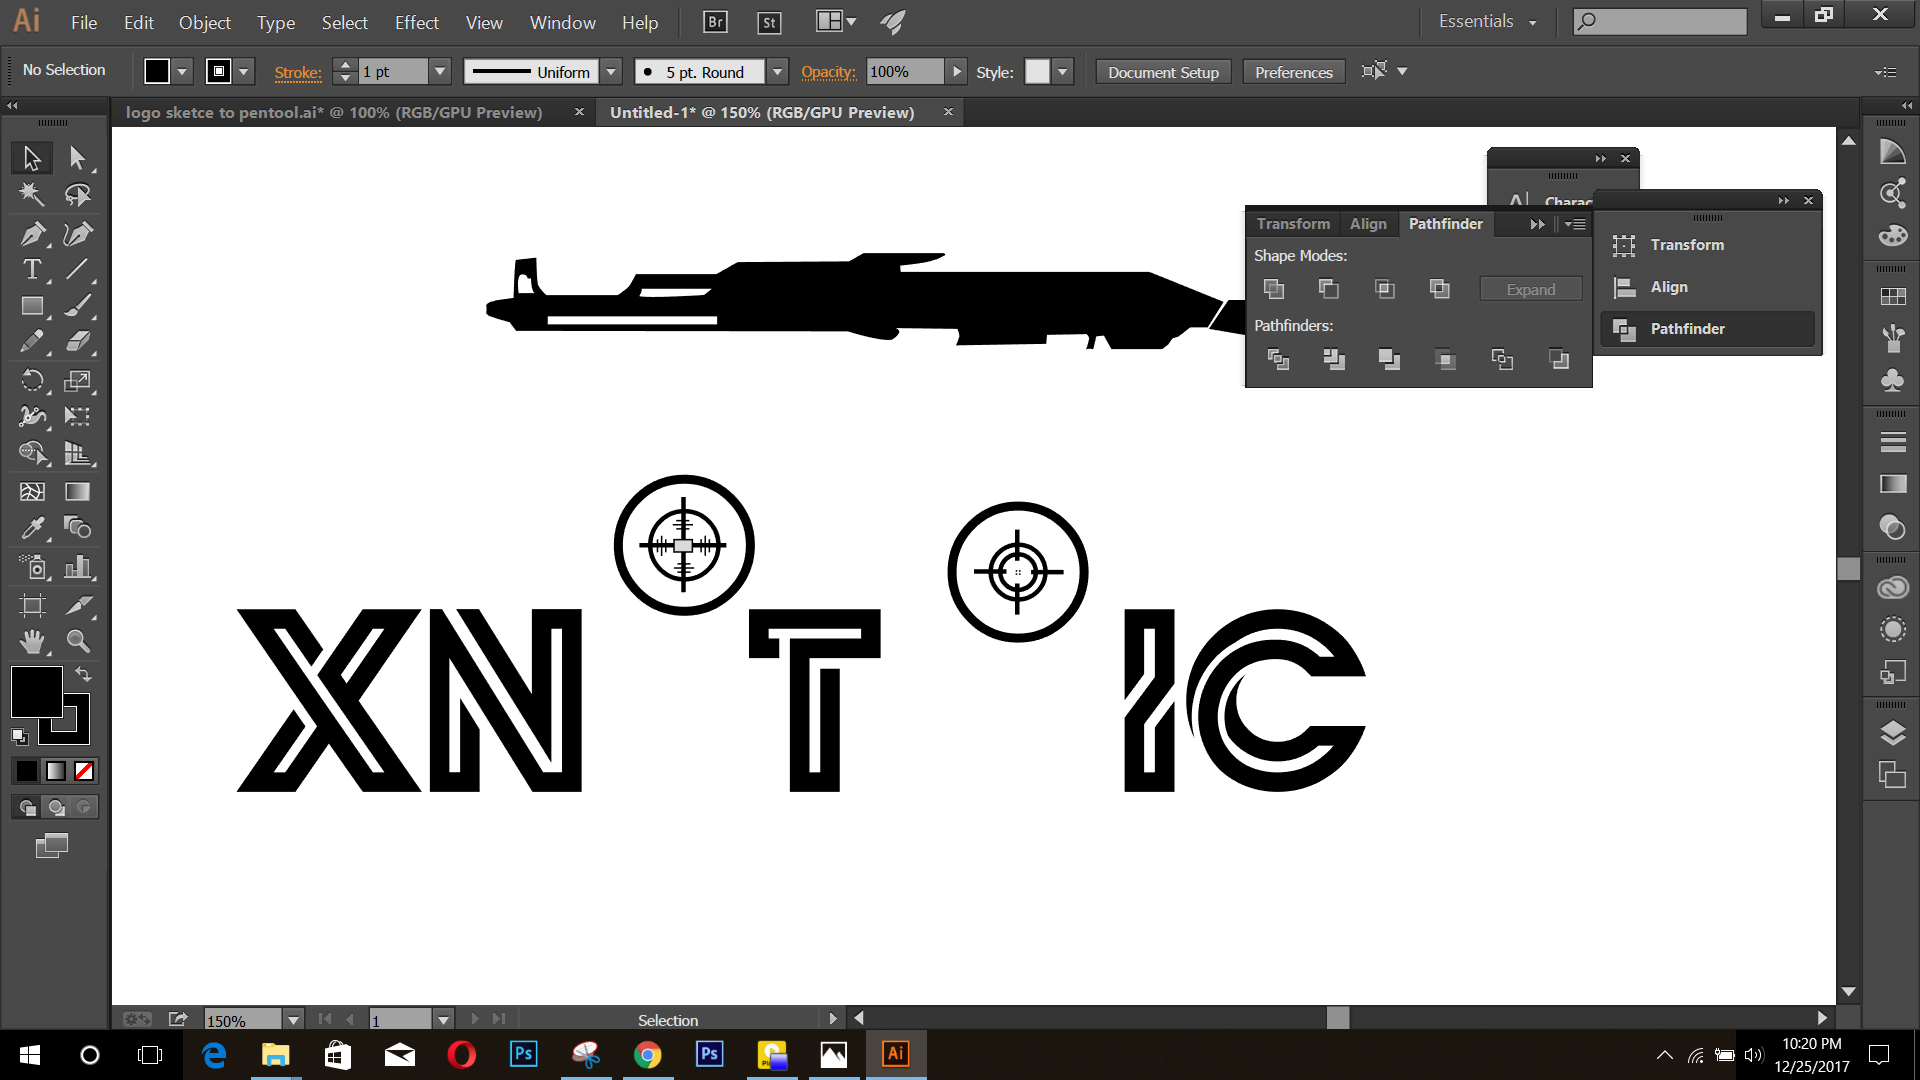This screenshot has height=1080, width=1920.
Task: Open the Object menu
Action: [205, 22]
